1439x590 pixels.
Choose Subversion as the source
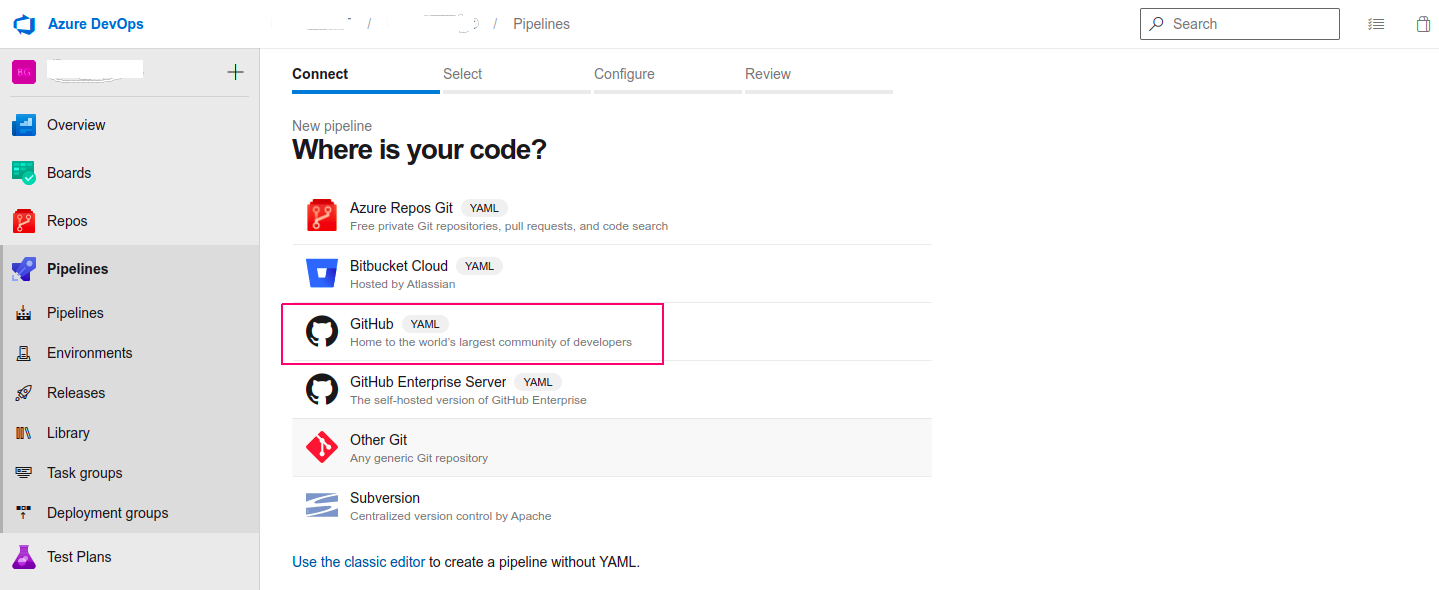(612, 506)
